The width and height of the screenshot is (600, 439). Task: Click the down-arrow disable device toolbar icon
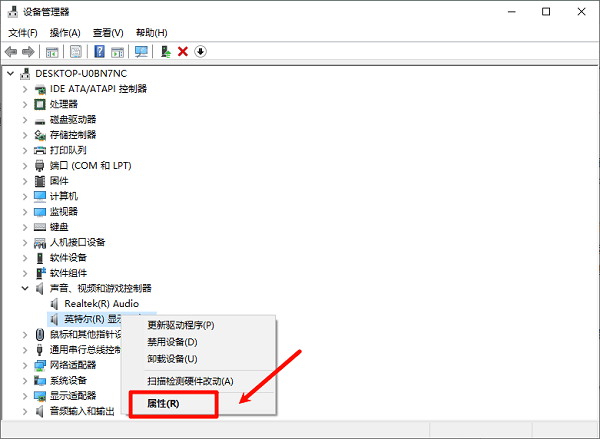point(201,52)
